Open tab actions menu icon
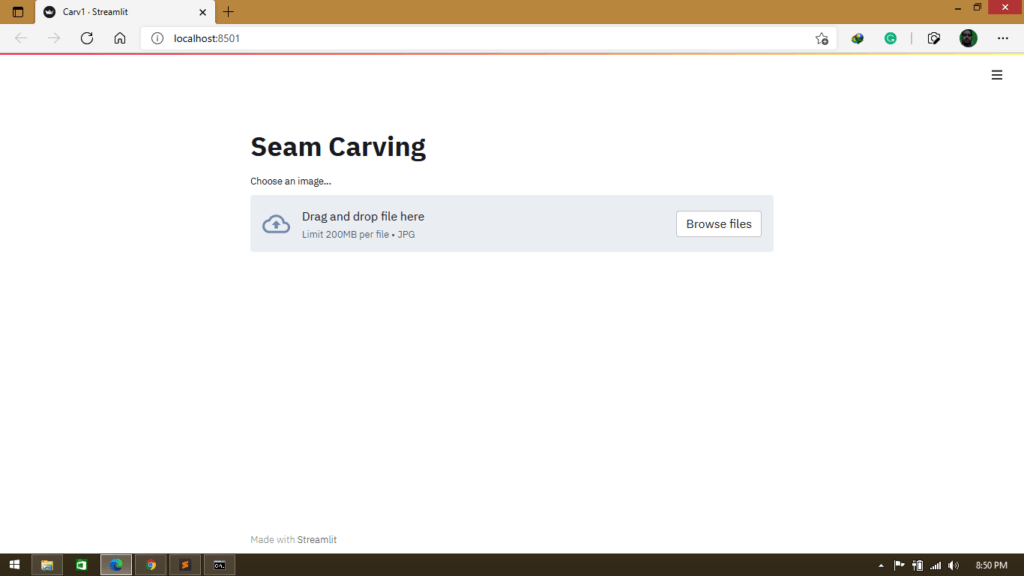 (17, 12)
